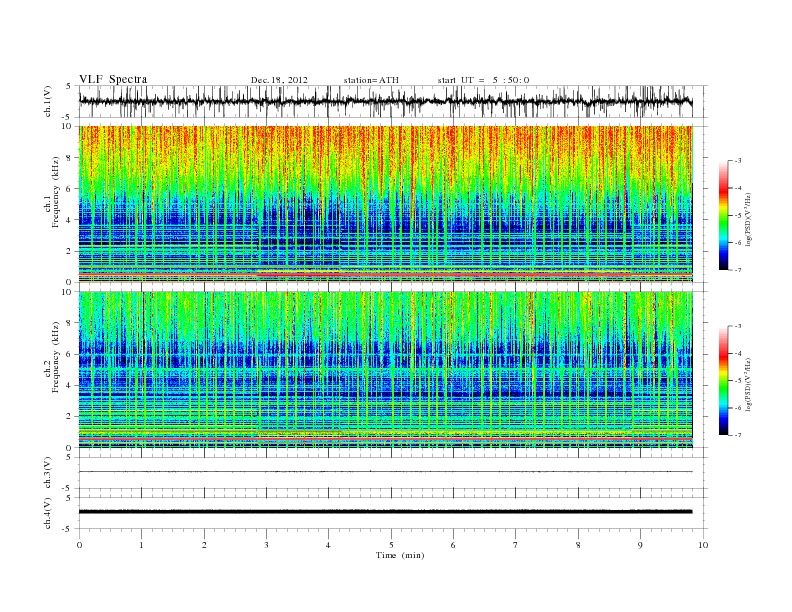Click the ch.1 'Frequency (kHz)' axis label

pyautogui.click(x=56, y=192)
